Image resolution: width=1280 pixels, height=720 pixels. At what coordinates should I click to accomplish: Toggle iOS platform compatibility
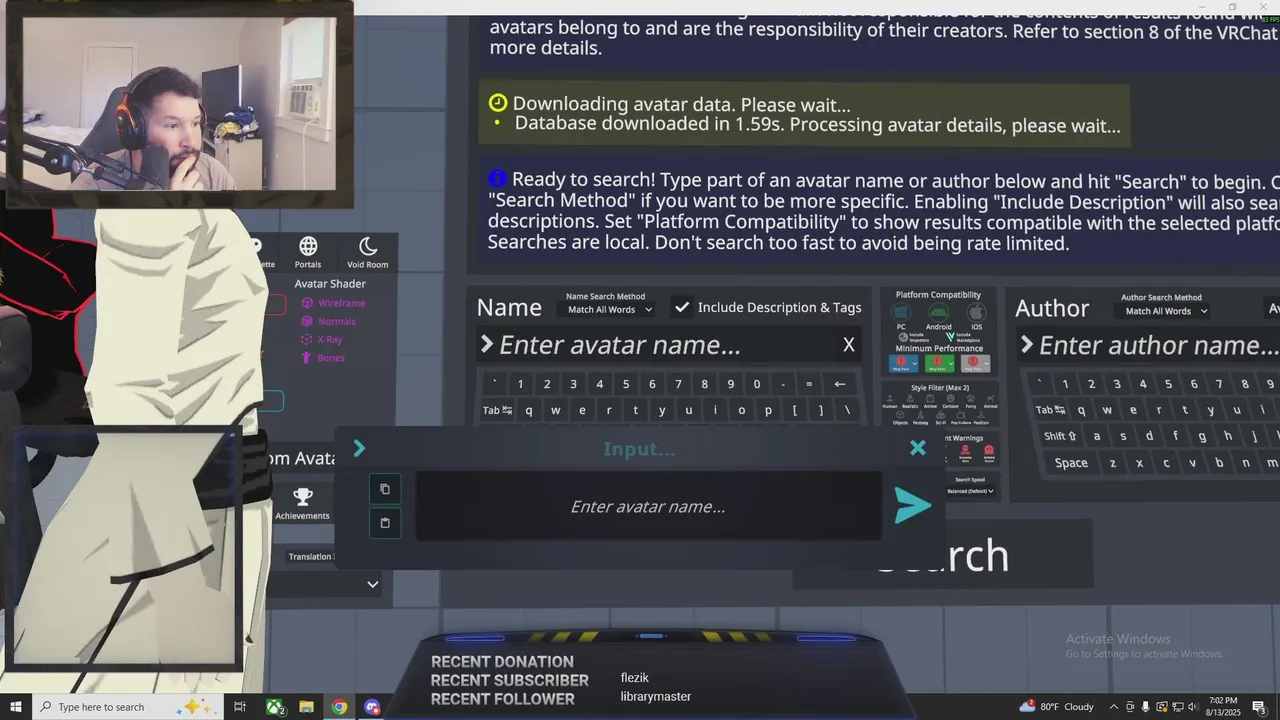coord(976,314)
